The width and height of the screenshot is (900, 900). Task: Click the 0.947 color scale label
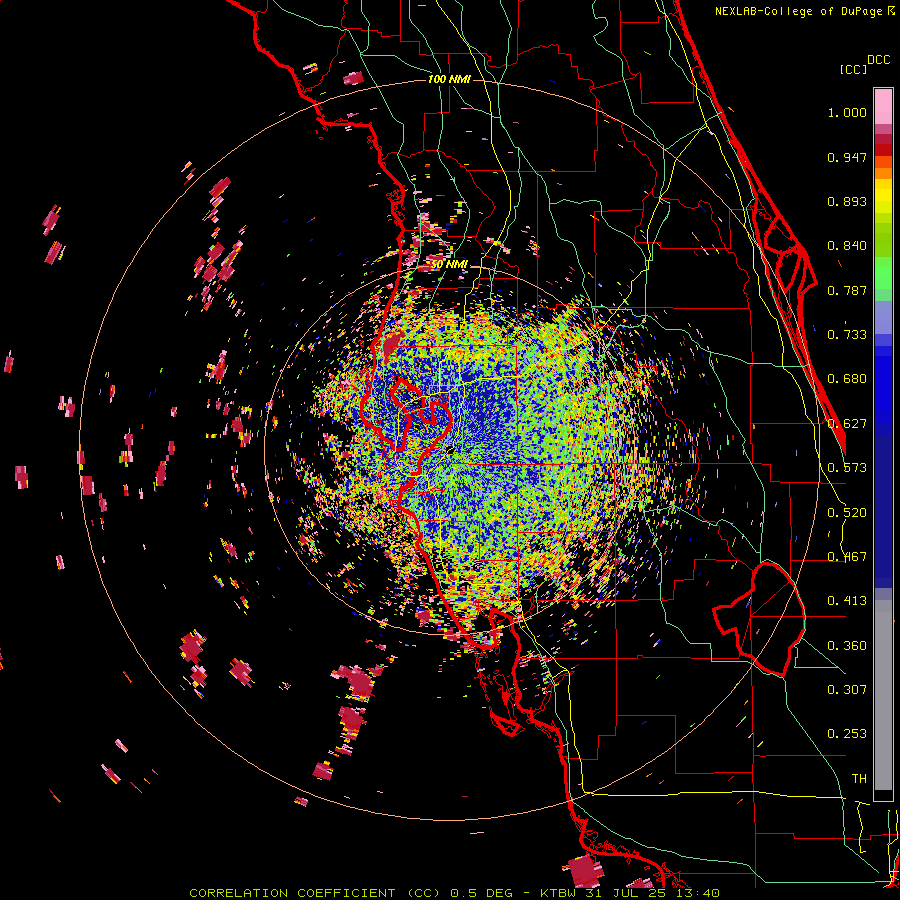click(x=847, y=157)
